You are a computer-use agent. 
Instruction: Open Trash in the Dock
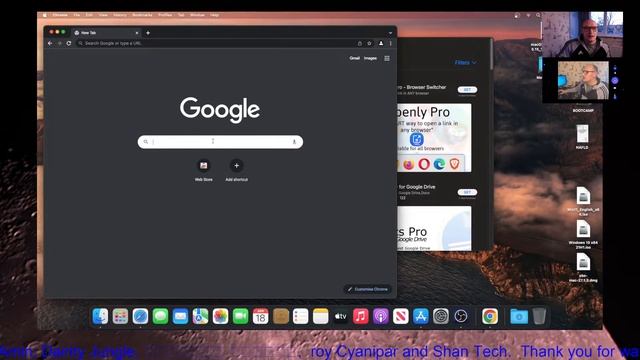point(539,316)
